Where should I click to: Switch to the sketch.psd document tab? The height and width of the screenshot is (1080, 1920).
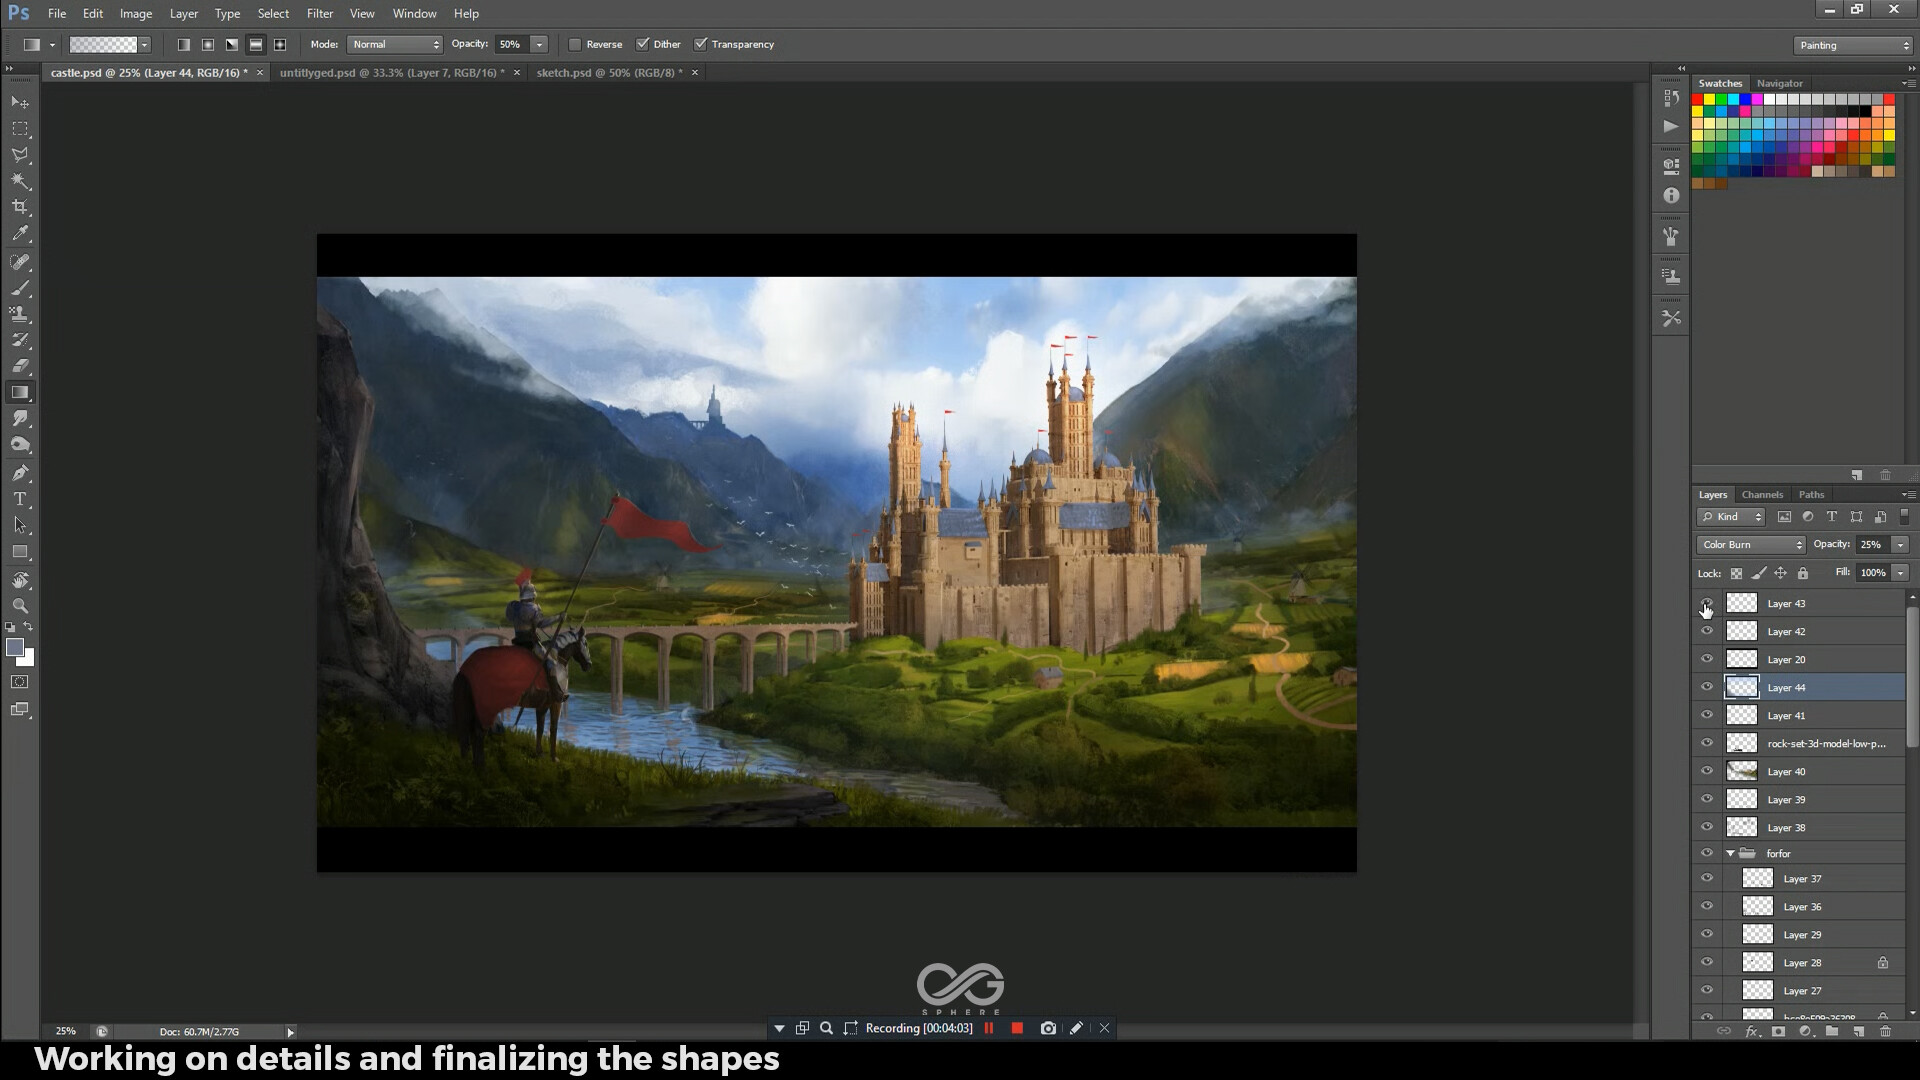point(610,72)
